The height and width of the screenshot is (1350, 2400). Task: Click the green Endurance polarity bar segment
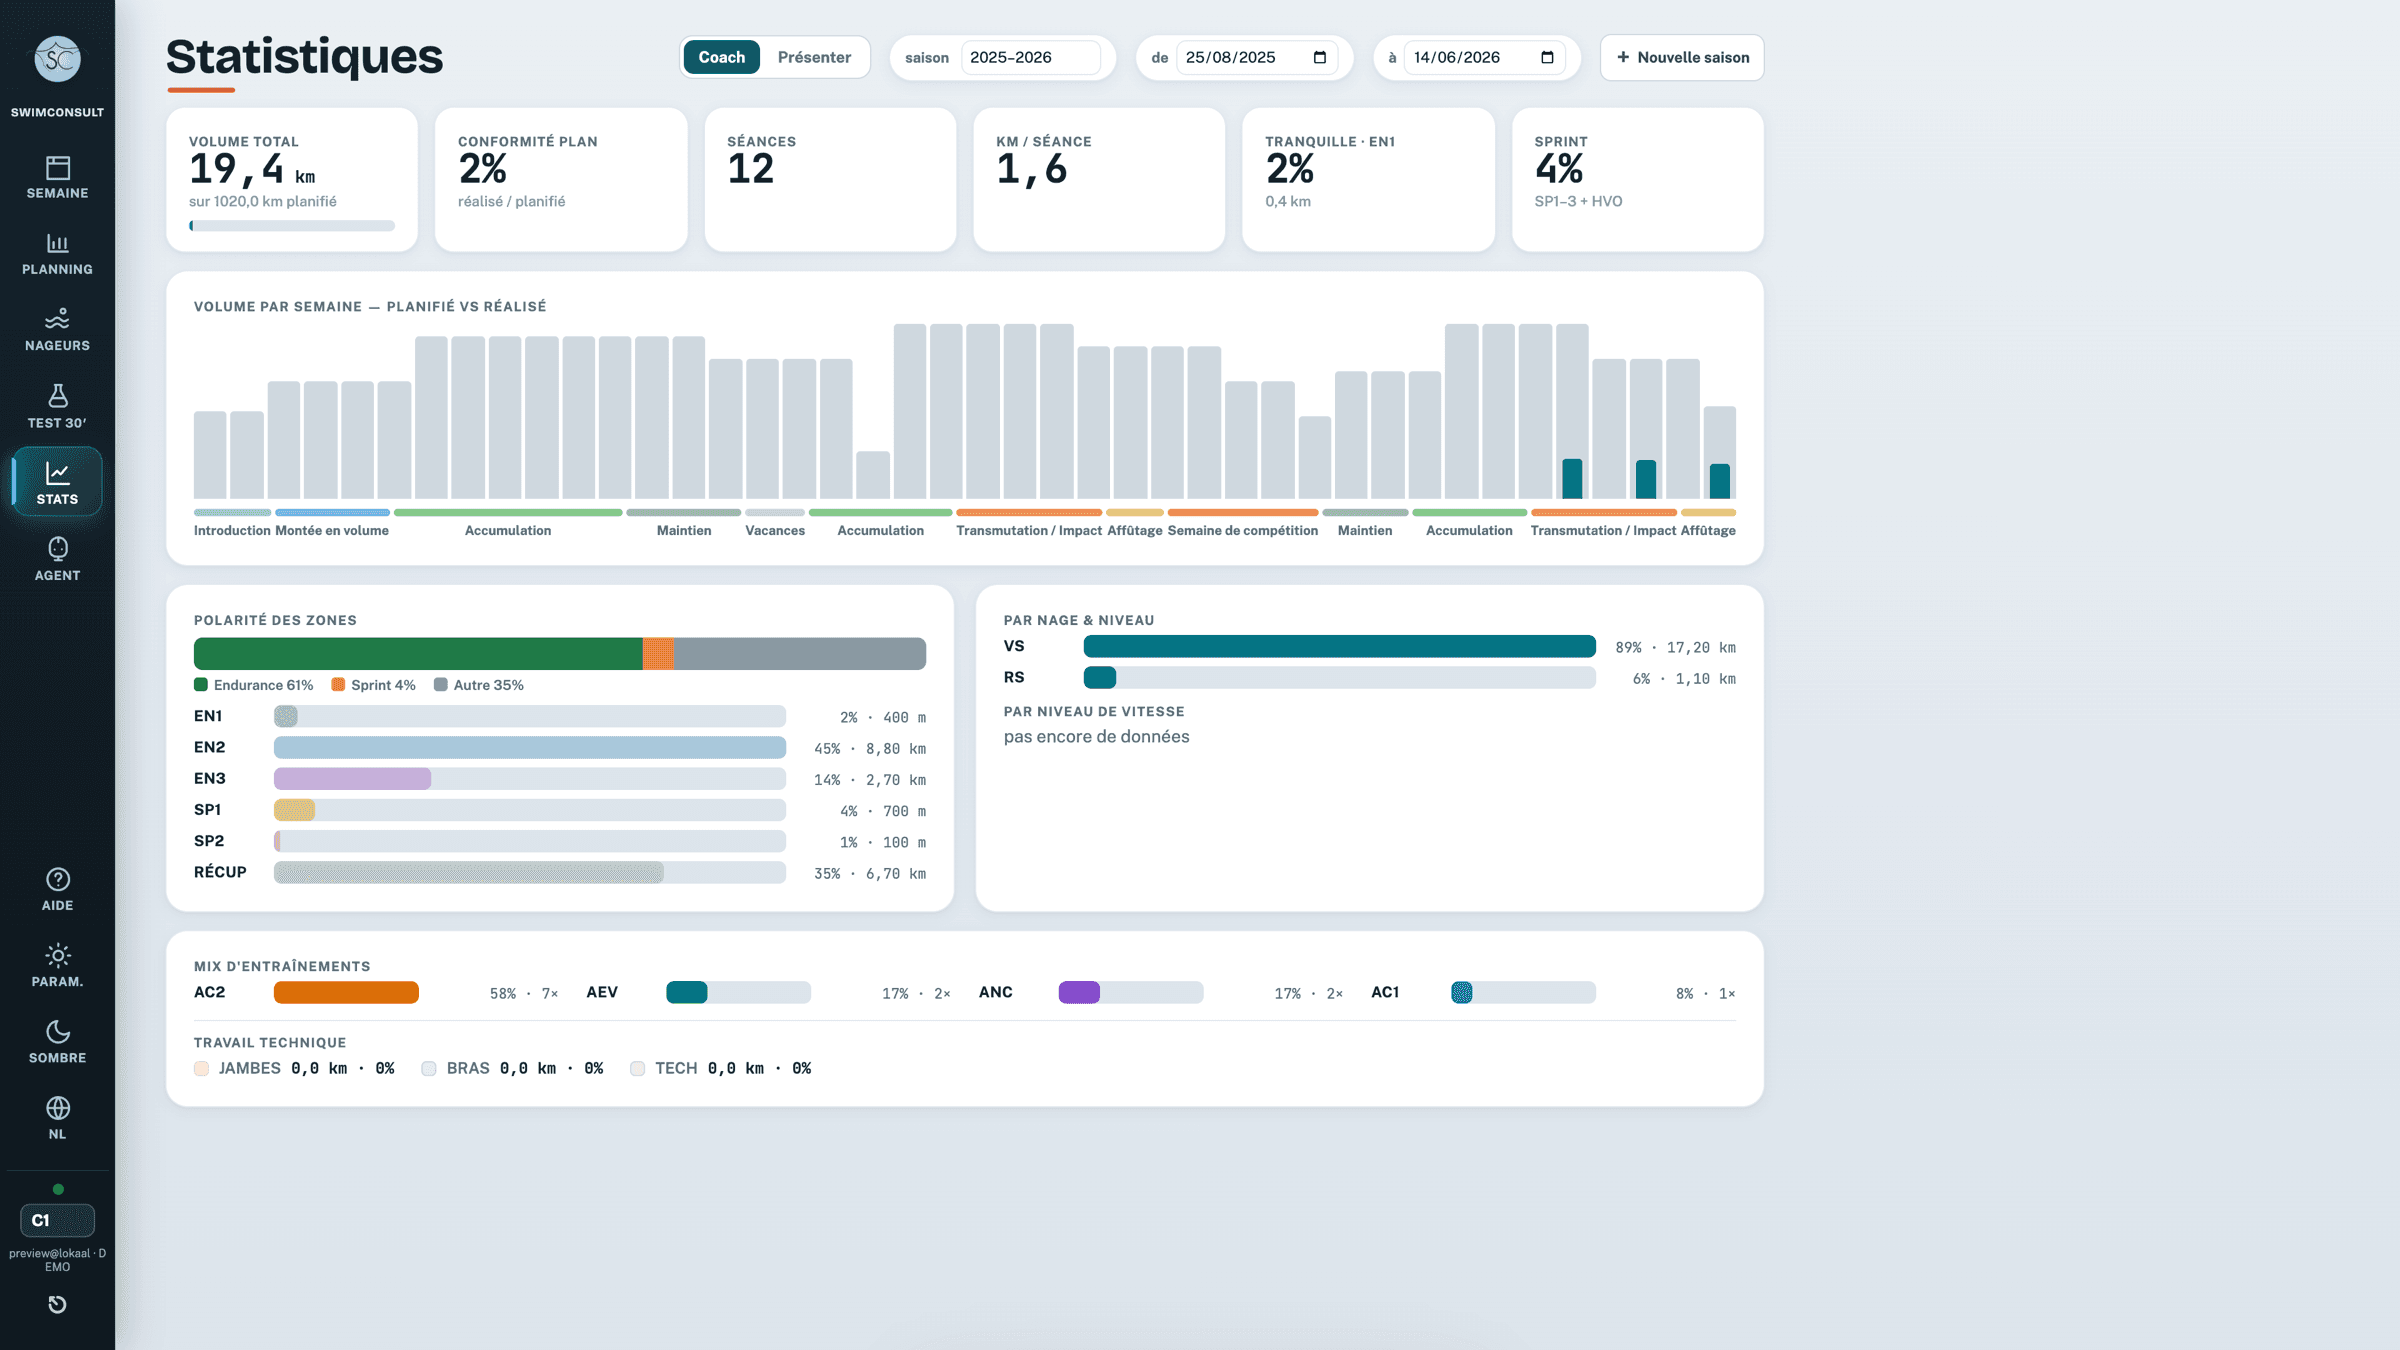[418, 654]
